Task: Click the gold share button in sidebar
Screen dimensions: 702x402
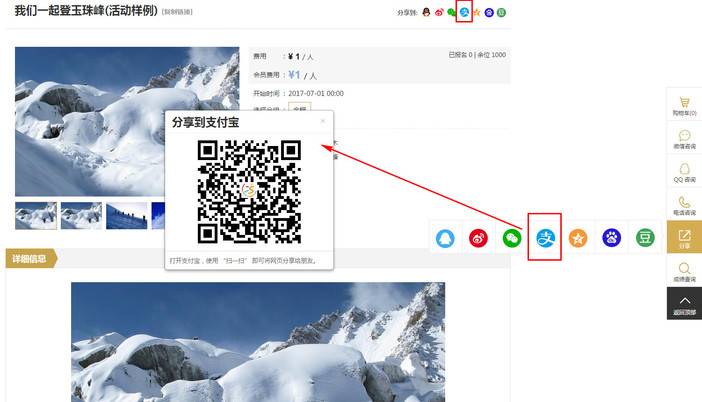Action: click(684, 238)
